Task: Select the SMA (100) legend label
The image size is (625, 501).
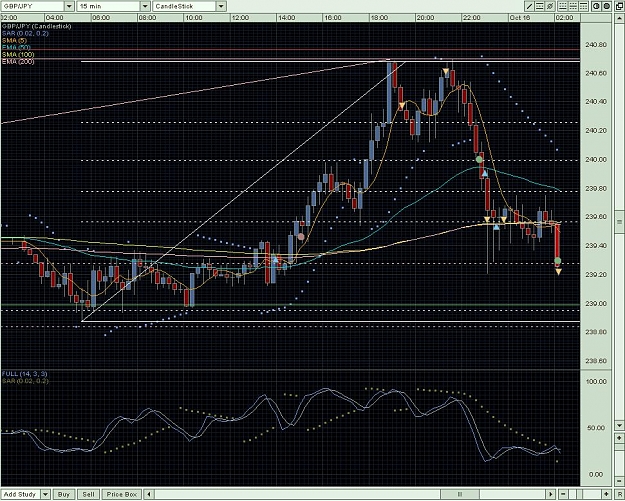Action: click(18, 55)
